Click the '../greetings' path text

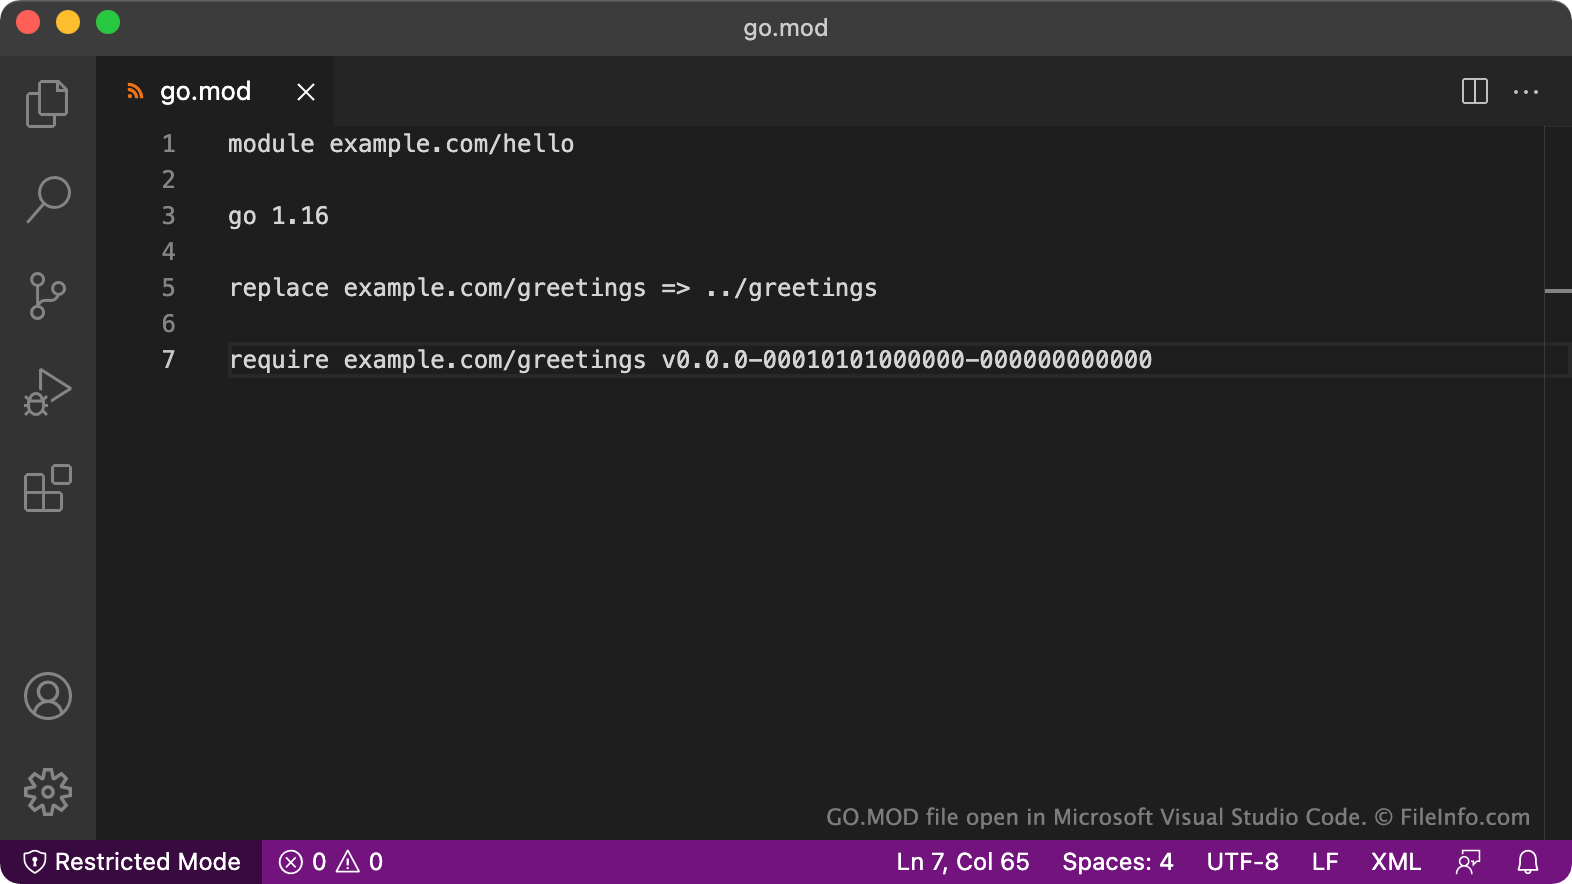(x=791, y=288)
